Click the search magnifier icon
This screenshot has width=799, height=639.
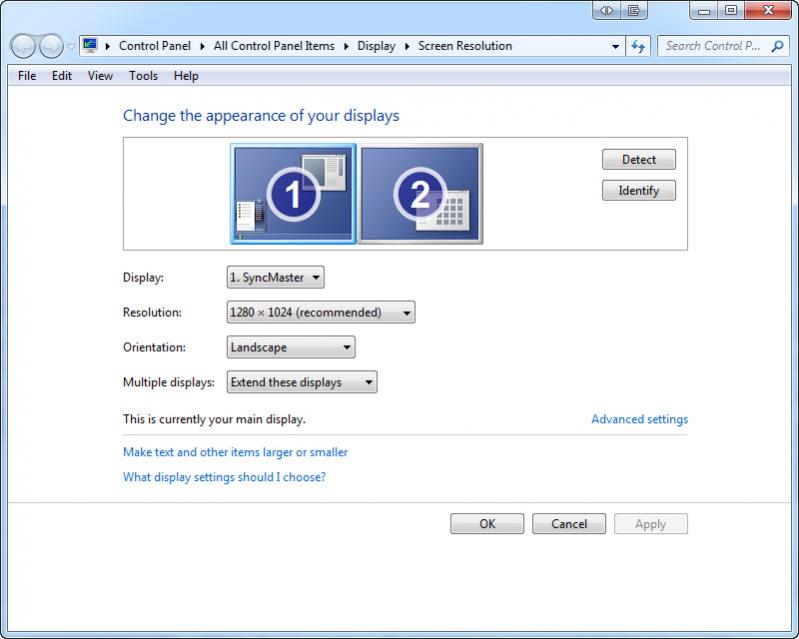777,46
